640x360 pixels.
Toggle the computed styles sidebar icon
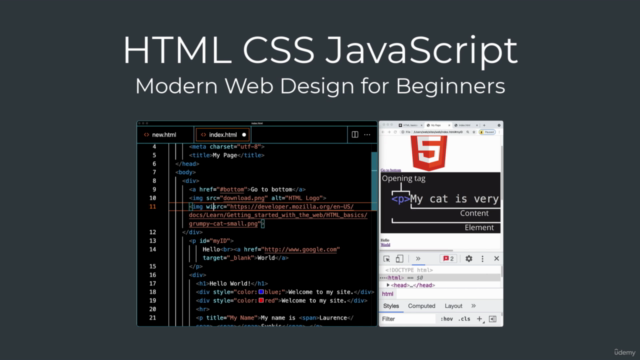(493, 319)
